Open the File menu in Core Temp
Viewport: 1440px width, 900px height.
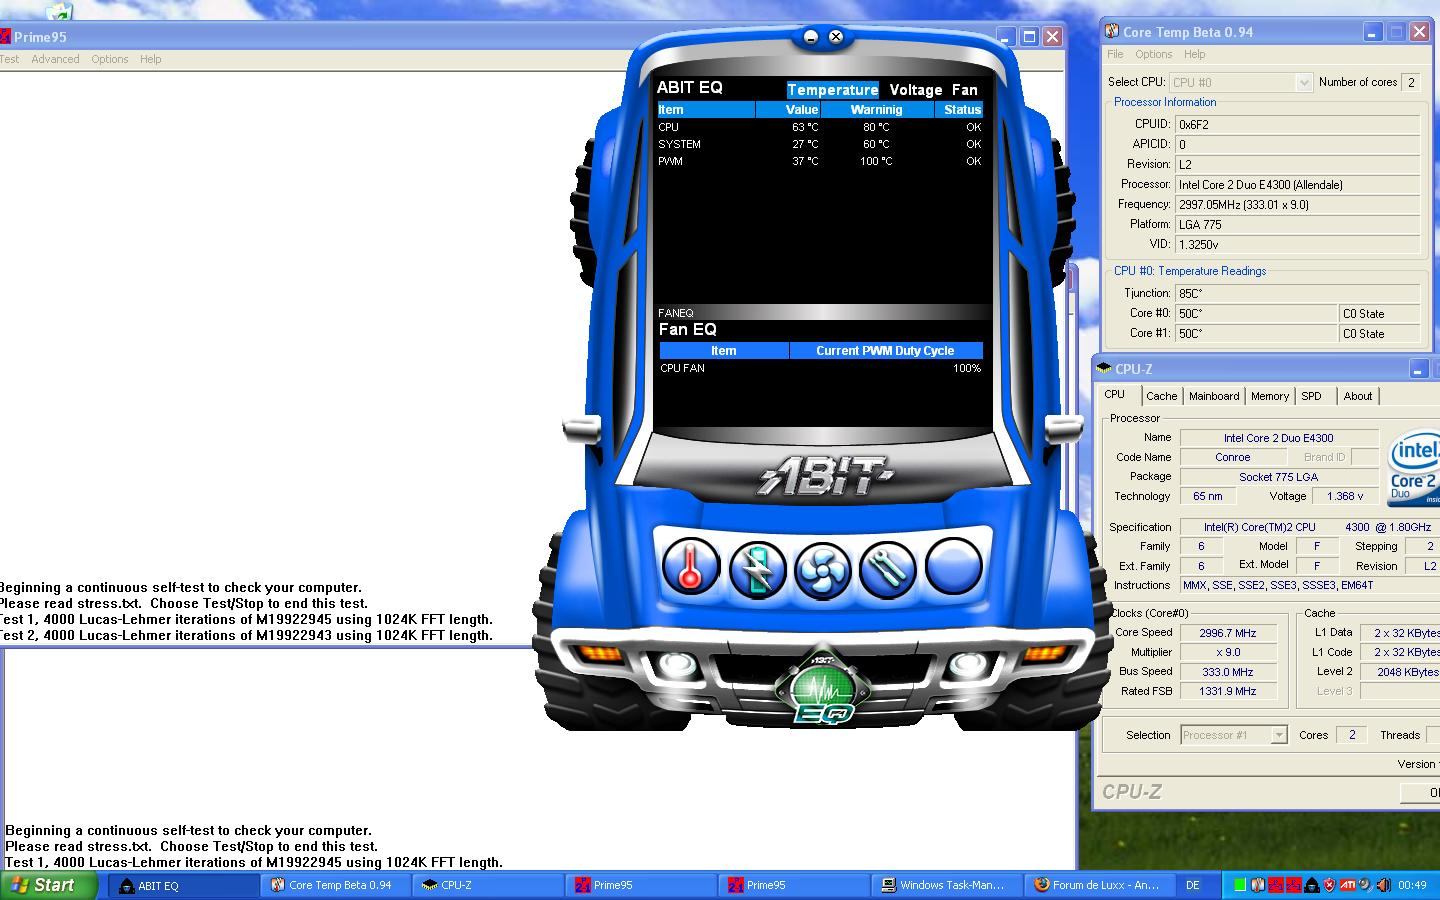(x=1115, y=54)
